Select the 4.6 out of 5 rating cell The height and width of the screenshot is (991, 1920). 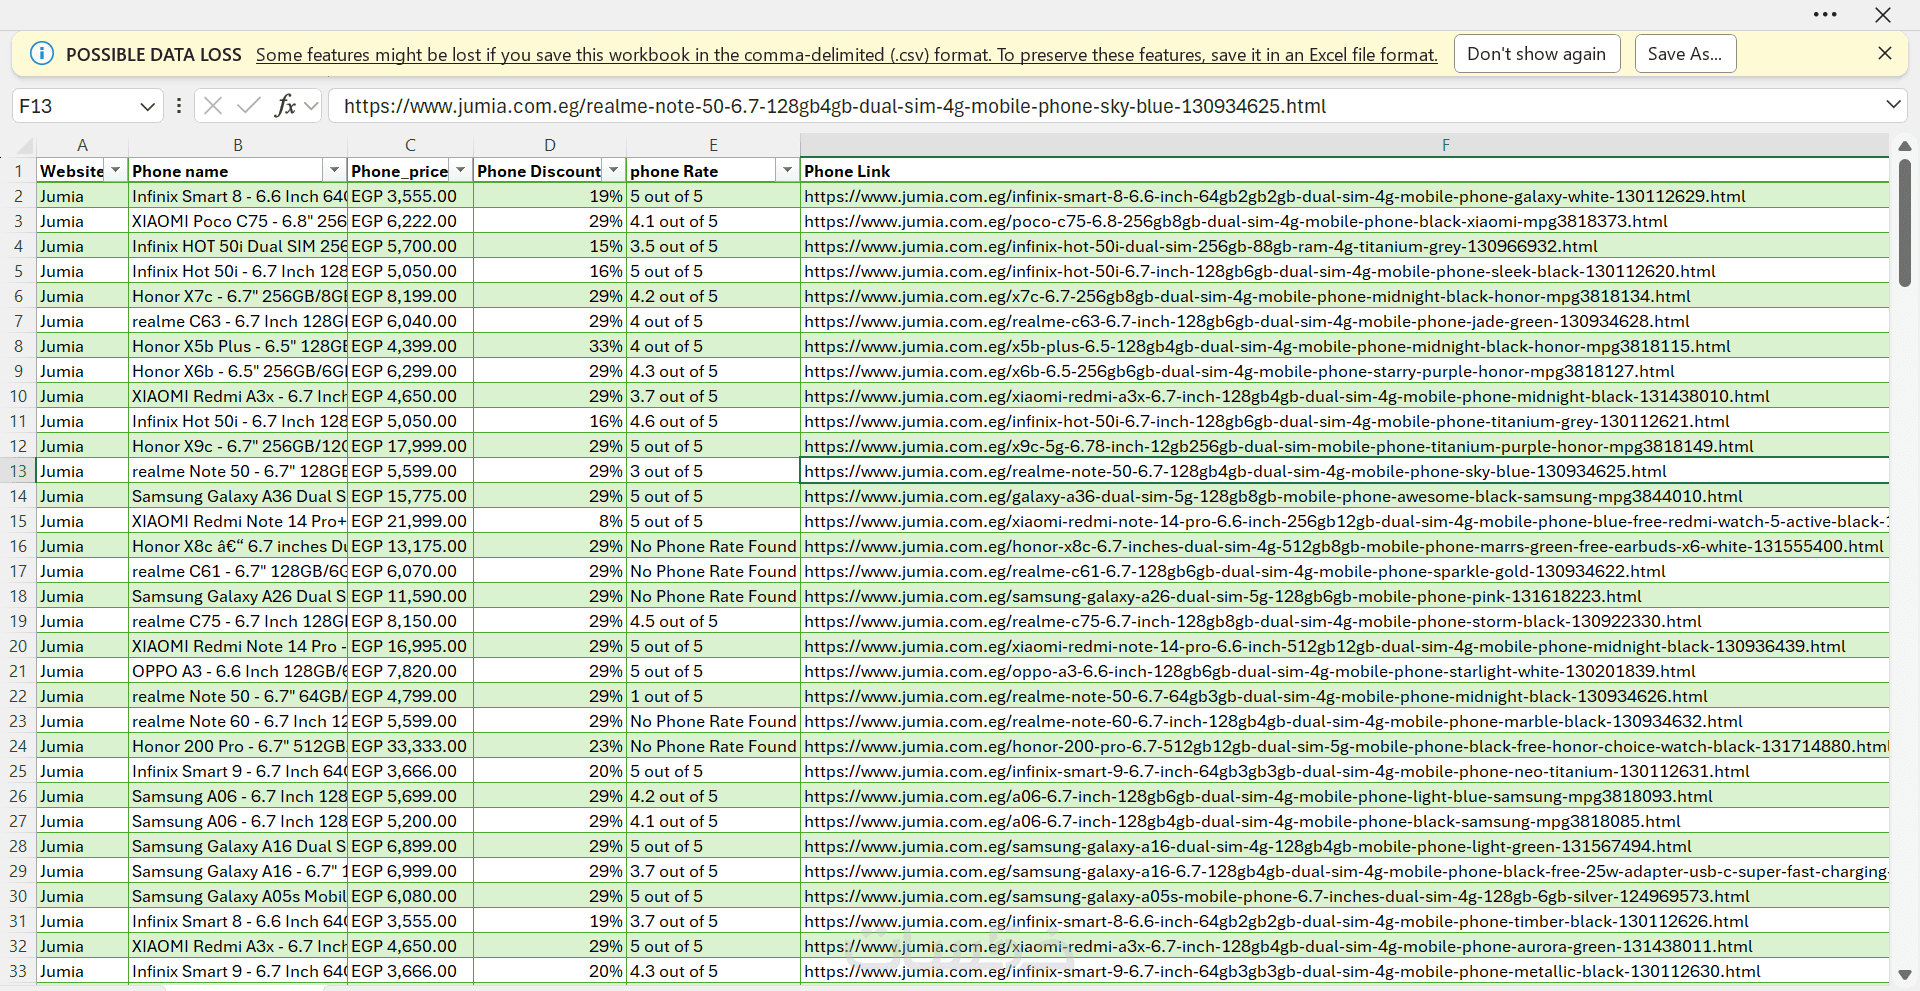[x=713, y=421]
